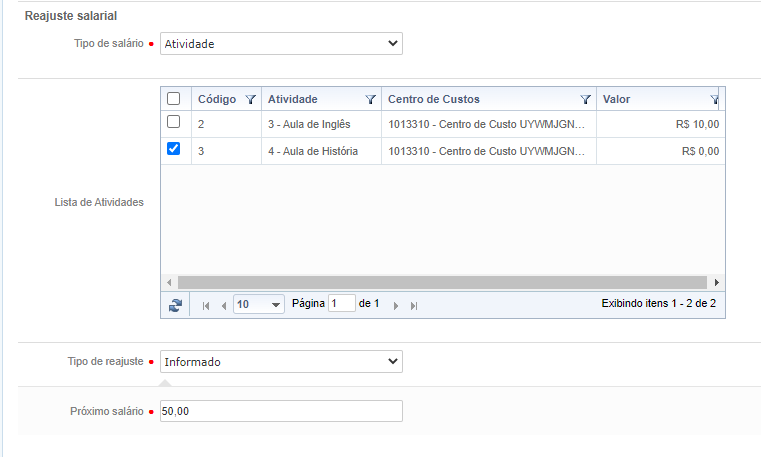Click the Próximo salário input field
Image resolution: width=773 pixels, height=457 pixels.
point(281,412)
